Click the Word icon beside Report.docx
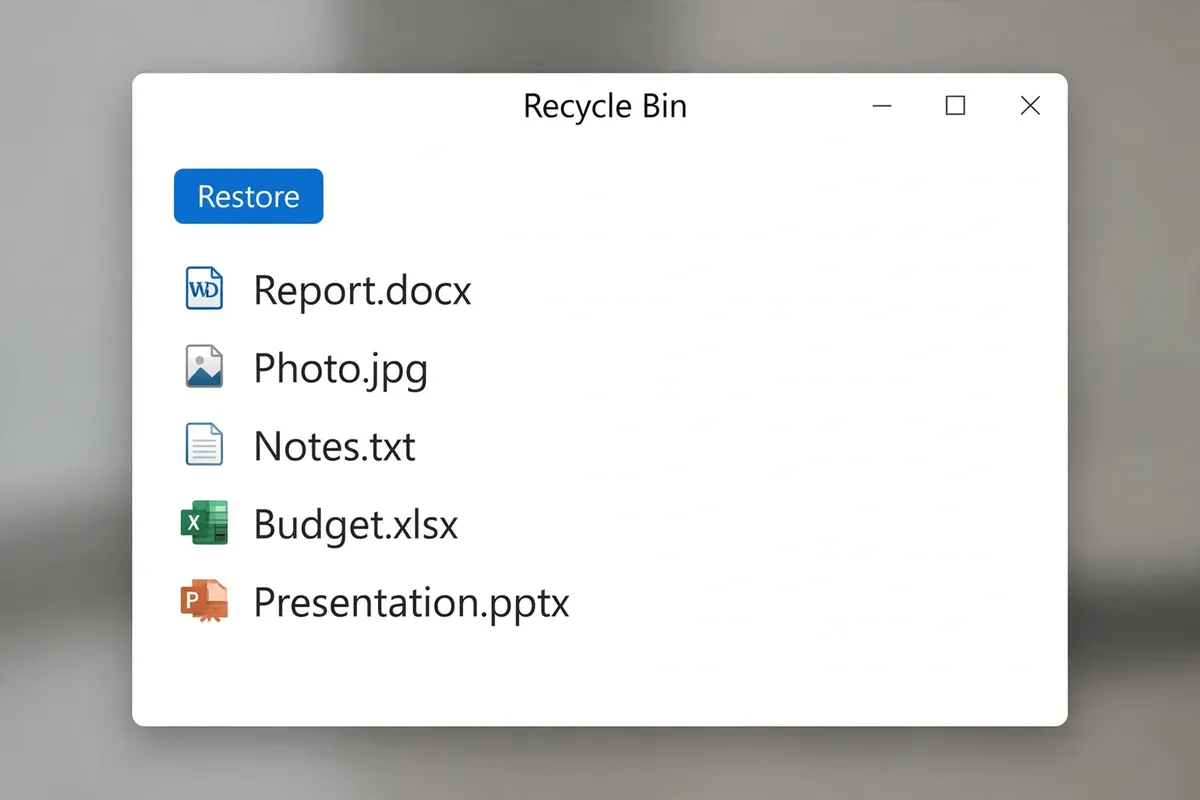The height and width of the screenshot is (800, 1200). tap(205, 289)
